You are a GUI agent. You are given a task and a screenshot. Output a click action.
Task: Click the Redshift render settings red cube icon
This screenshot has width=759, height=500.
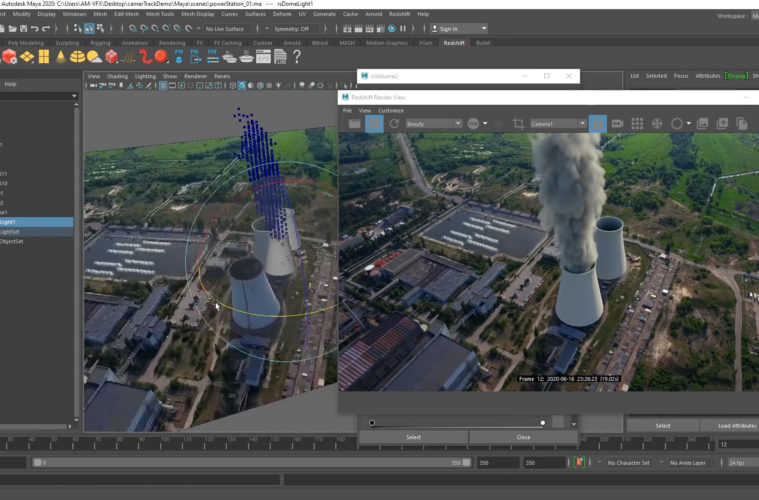coord(9,57)
